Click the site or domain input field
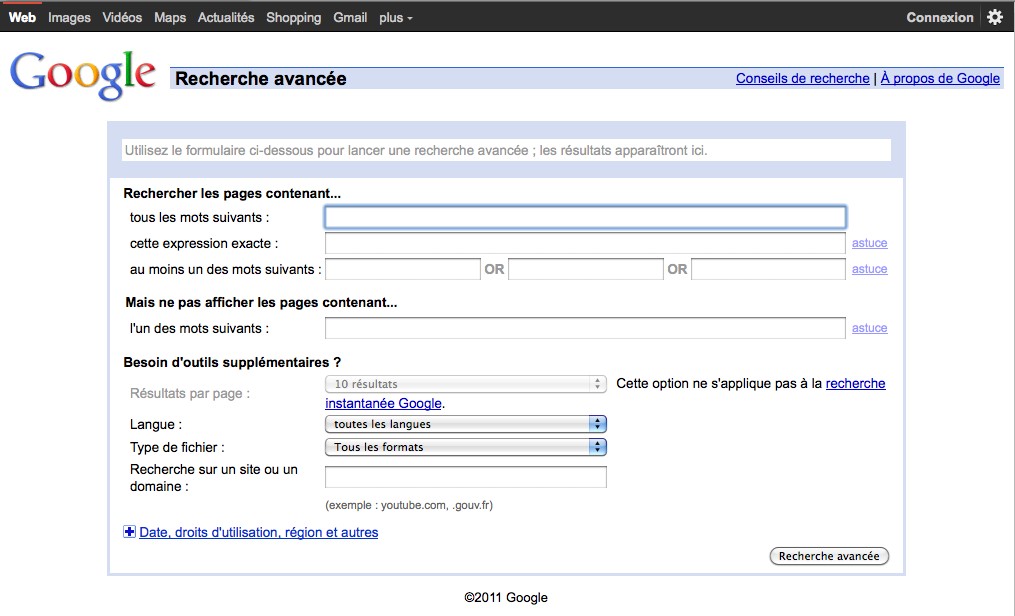The image size is (1015, 616). click(x=466, y=477)
